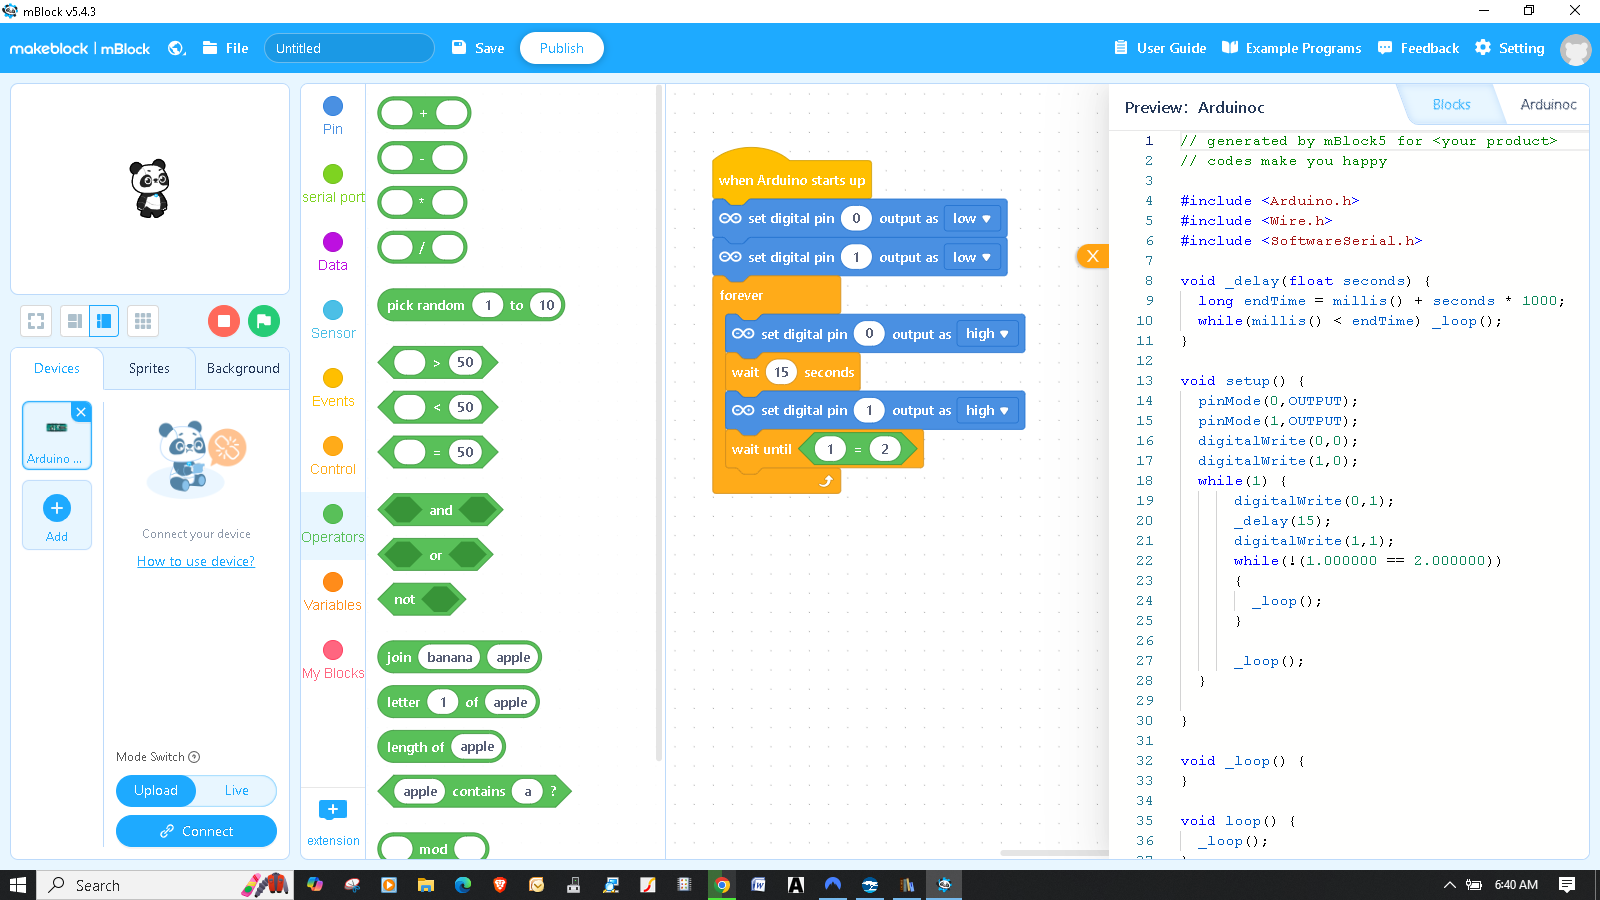1600x900 pixels.
Task: Click the join banana apple block
Action: [x=459, y=657]
